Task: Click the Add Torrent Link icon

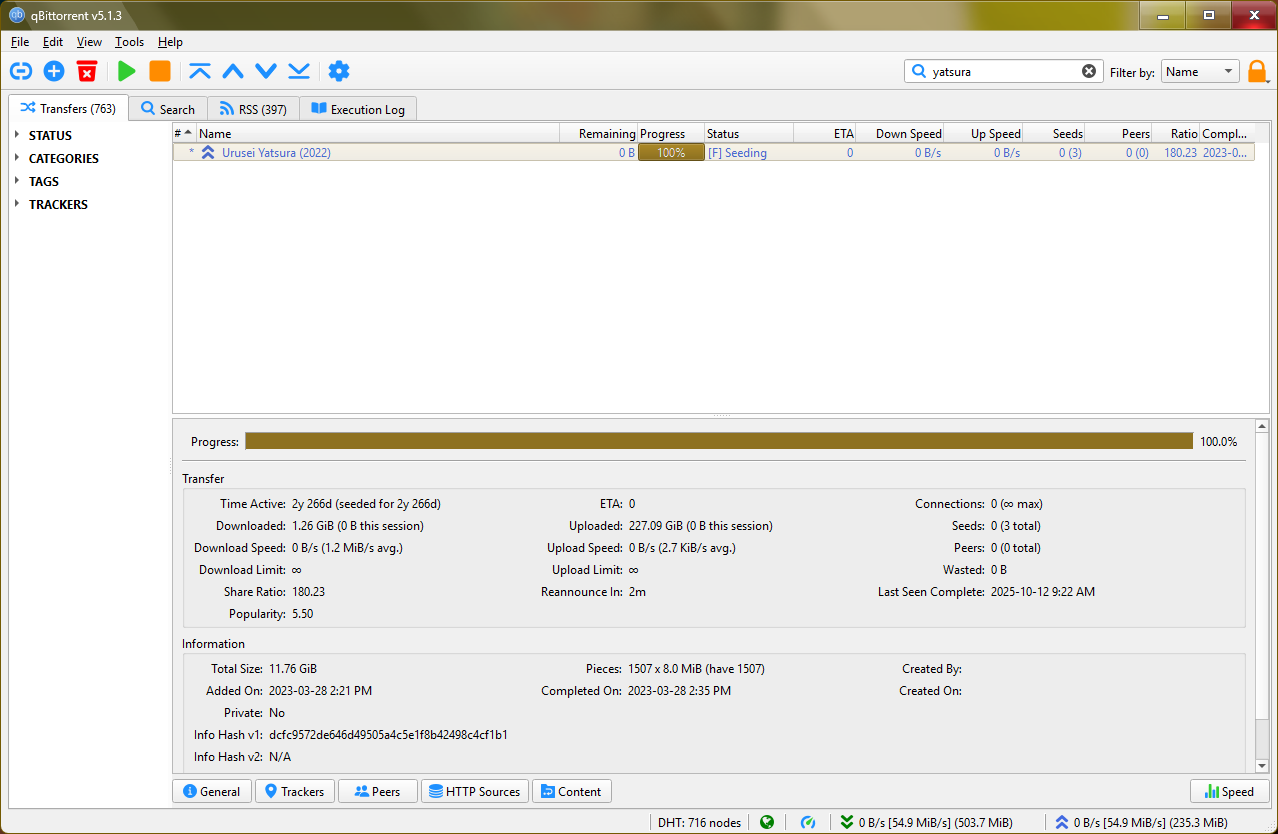Action: [x=21, y=71]
